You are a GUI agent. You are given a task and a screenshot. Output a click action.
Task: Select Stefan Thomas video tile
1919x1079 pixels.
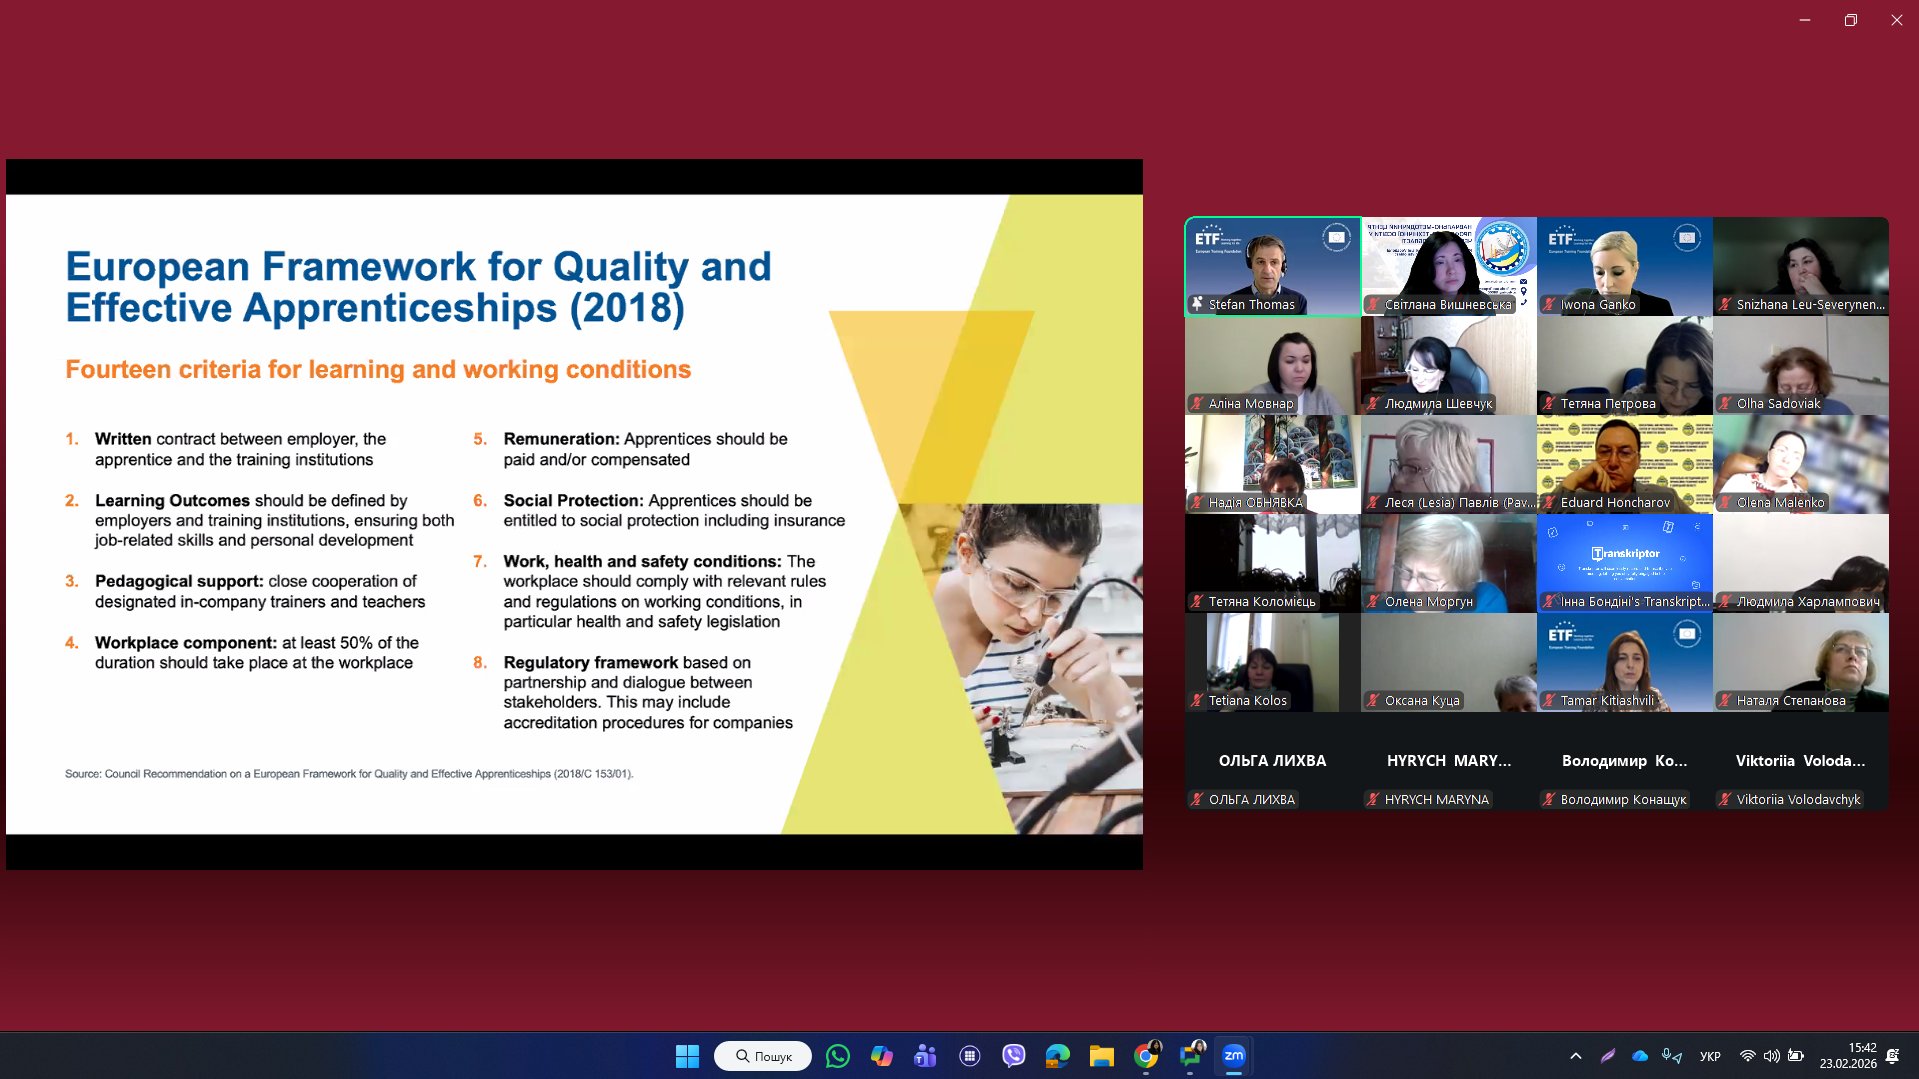1272,266
